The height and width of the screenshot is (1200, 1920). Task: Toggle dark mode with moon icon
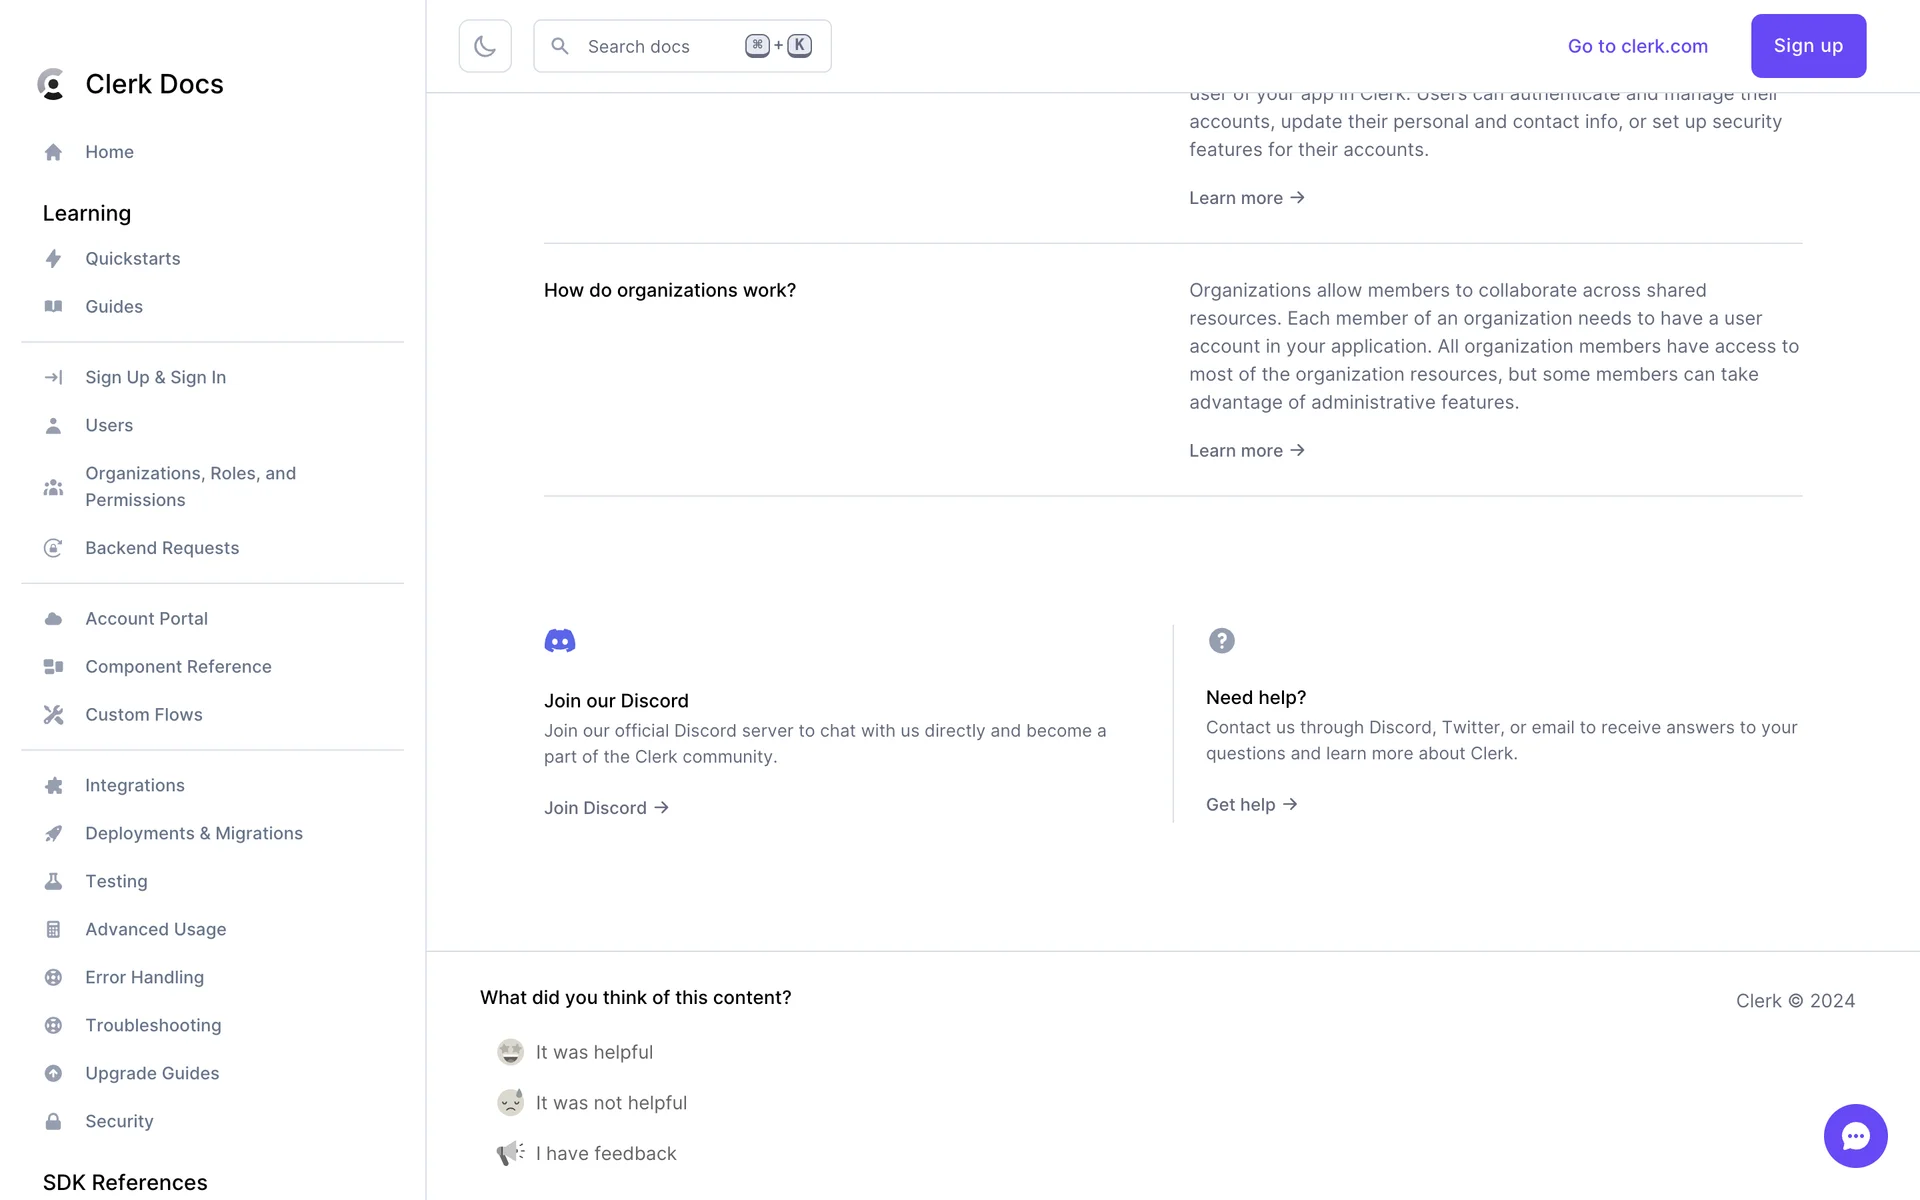click(x=485, y=46)
